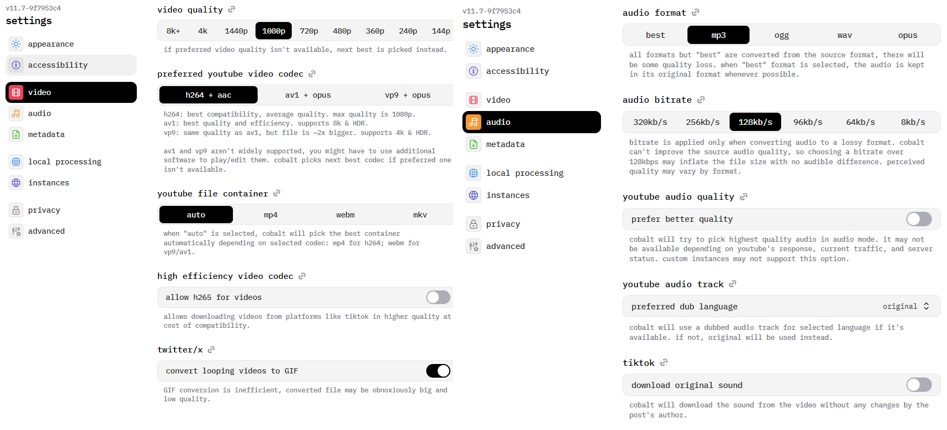Open metadata page in right sidebar
The height and width of the screenshot is (430, 947).
(x=531, y=144)
